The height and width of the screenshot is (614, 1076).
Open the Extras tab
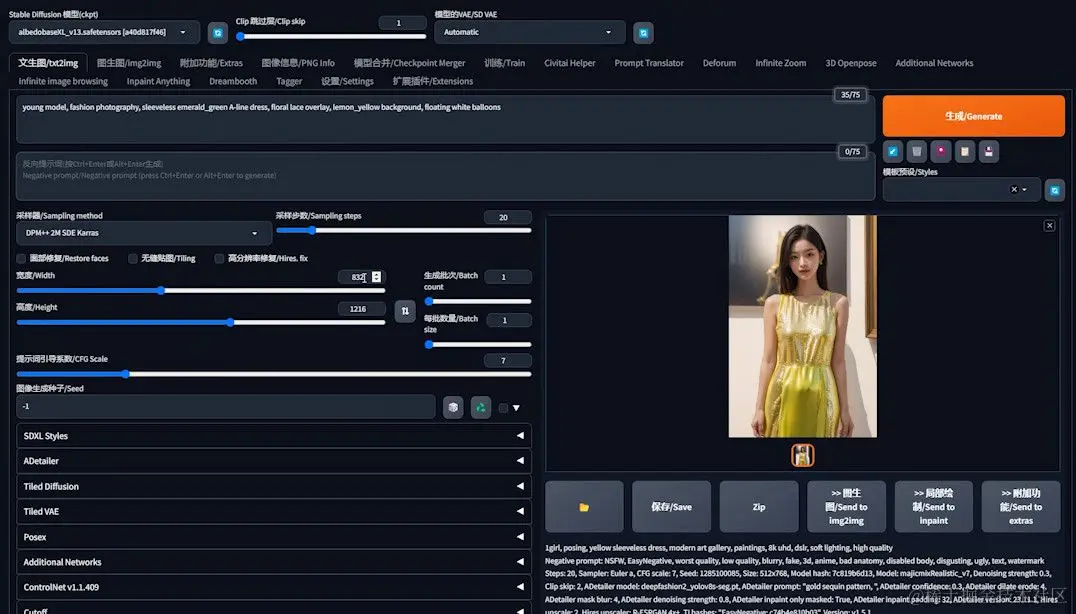click(x=211, y=63)
